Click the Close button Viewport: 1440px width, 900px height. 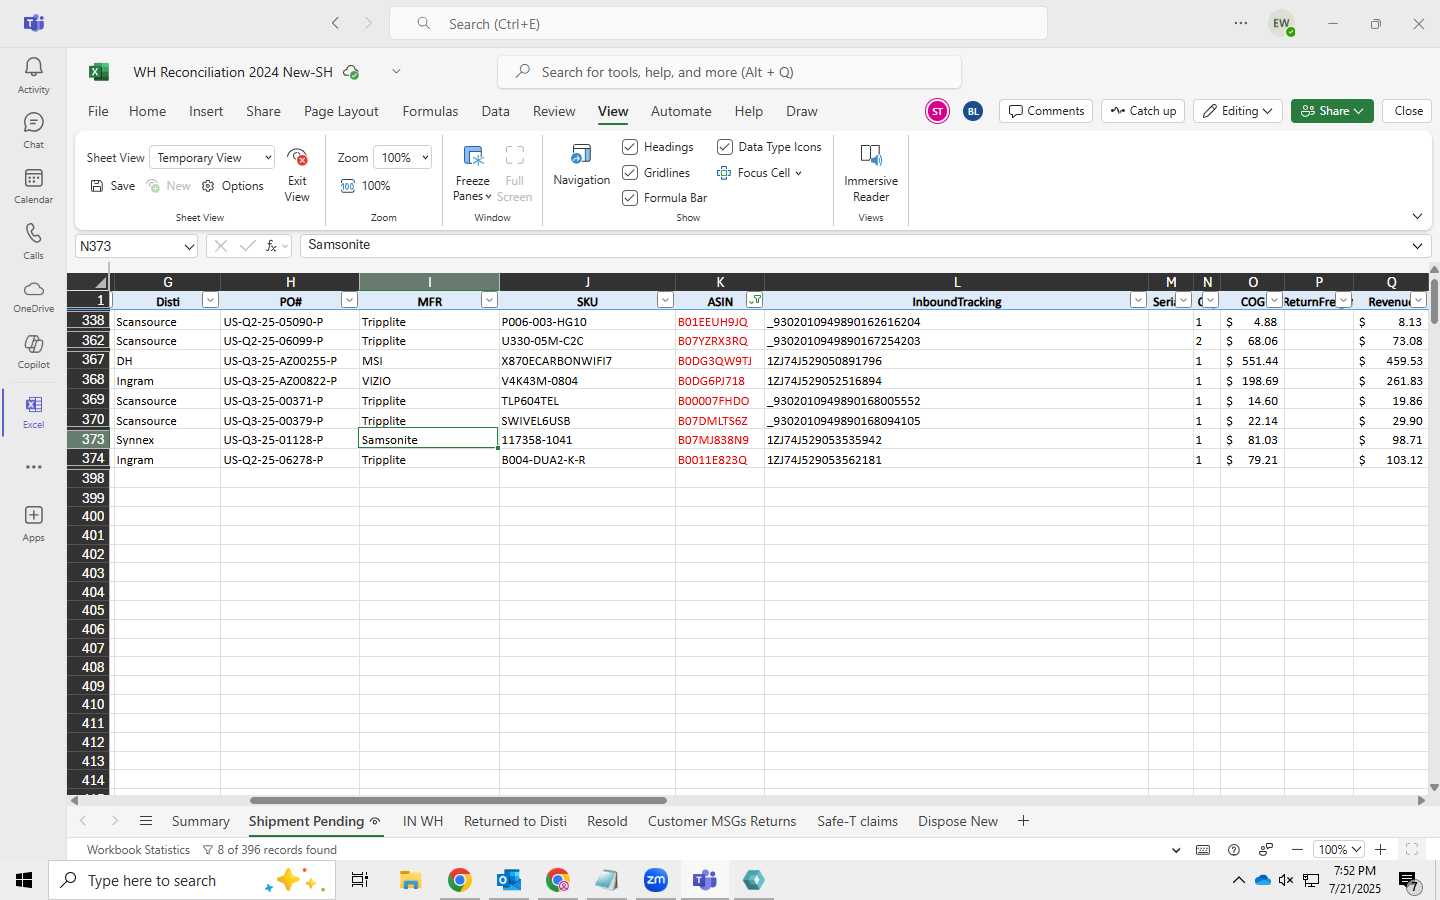click(x=1408, y=111)
